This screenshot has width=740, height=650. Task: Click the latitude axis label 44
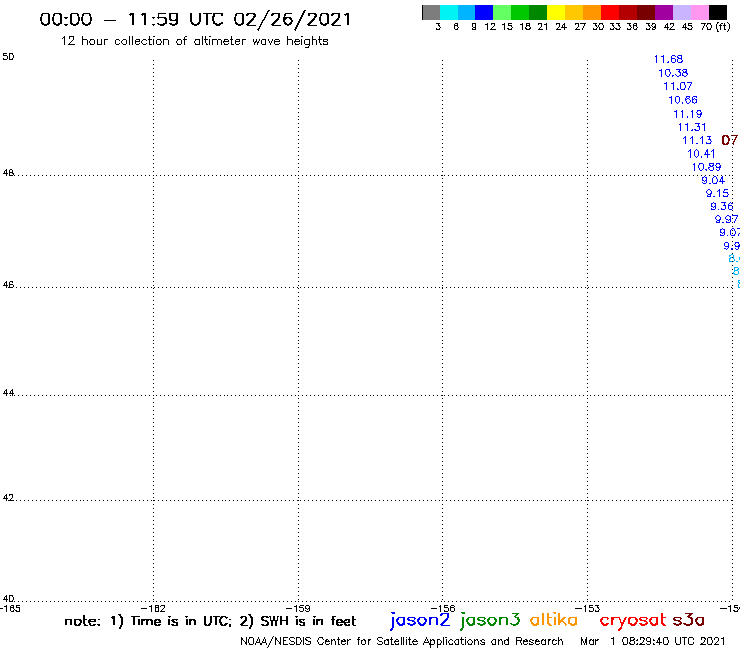tap(8, 393)
